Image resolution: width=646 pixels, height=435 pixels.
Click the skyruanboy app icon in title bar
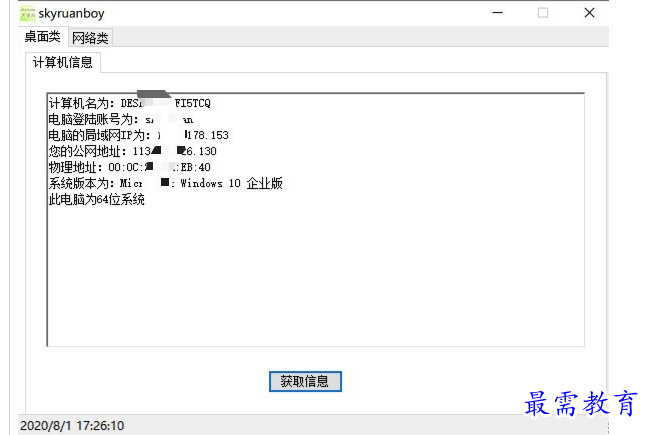(x=28, y=14)
